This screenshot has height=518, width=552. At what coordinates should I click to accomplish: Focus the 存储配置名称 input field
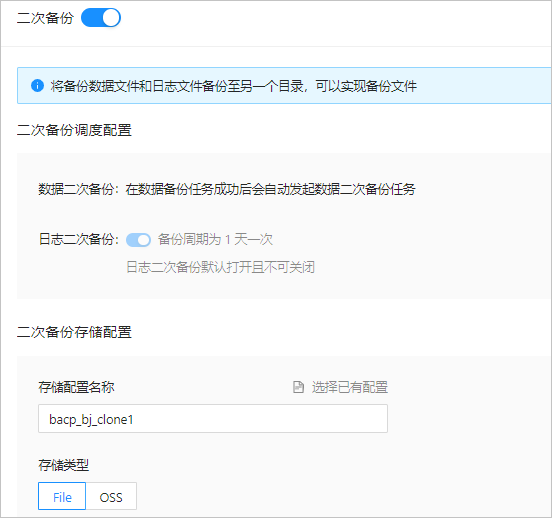pyautogui.click(x=213, y=419)
